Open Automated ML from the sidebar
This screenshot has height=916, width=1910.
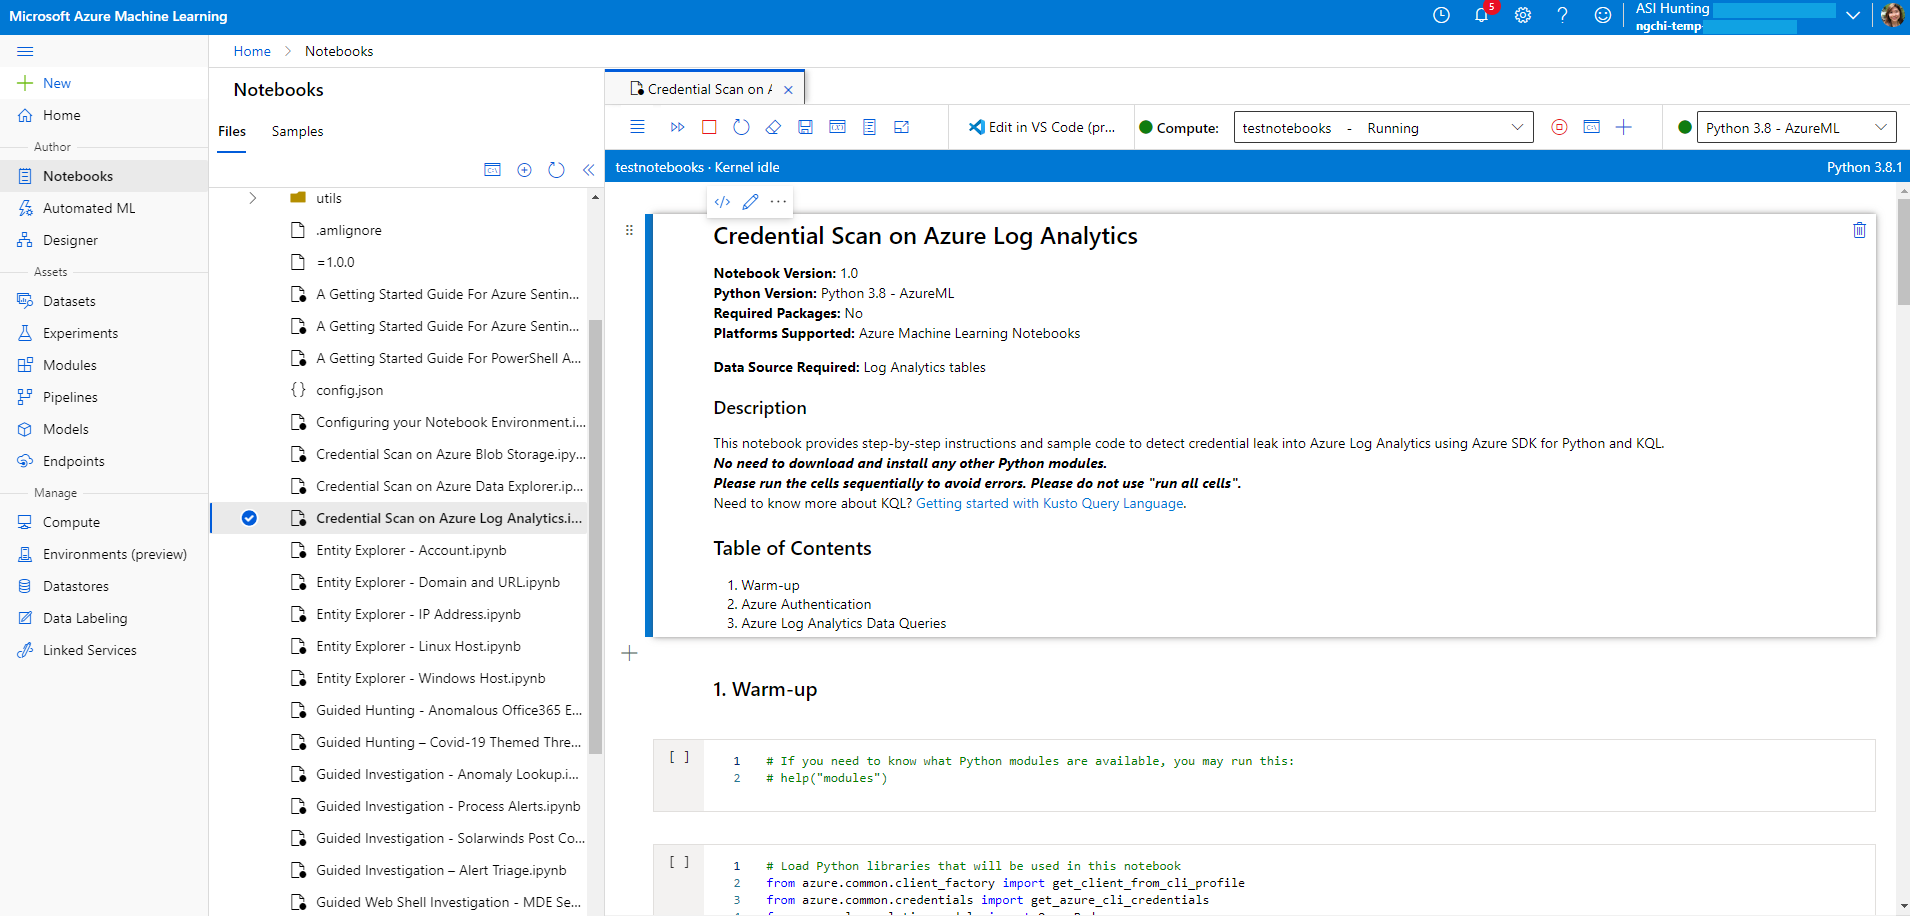(89, 207)
